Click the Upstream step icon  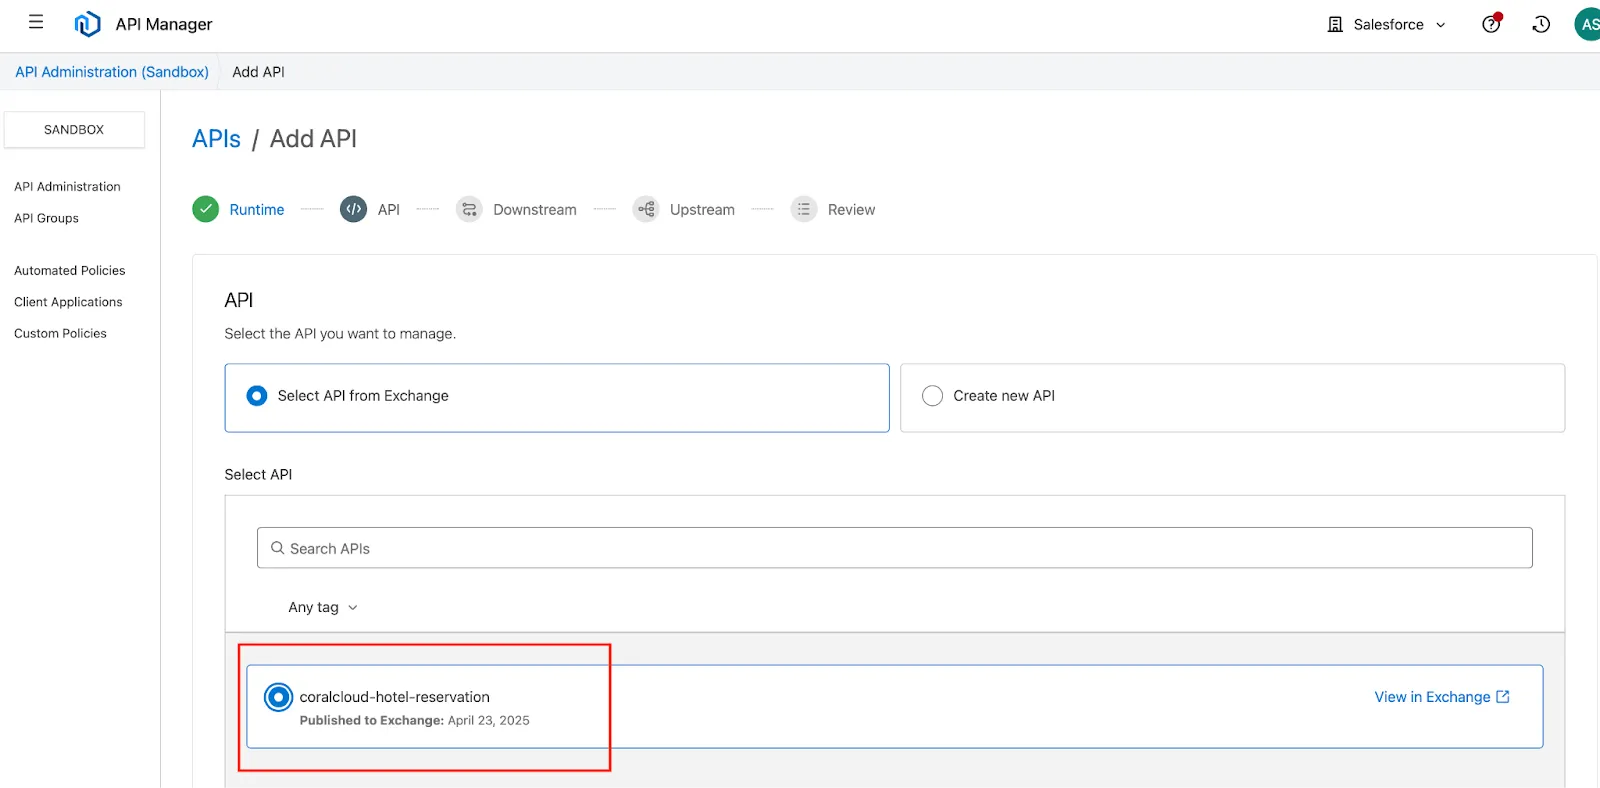(x=646, y=209)
